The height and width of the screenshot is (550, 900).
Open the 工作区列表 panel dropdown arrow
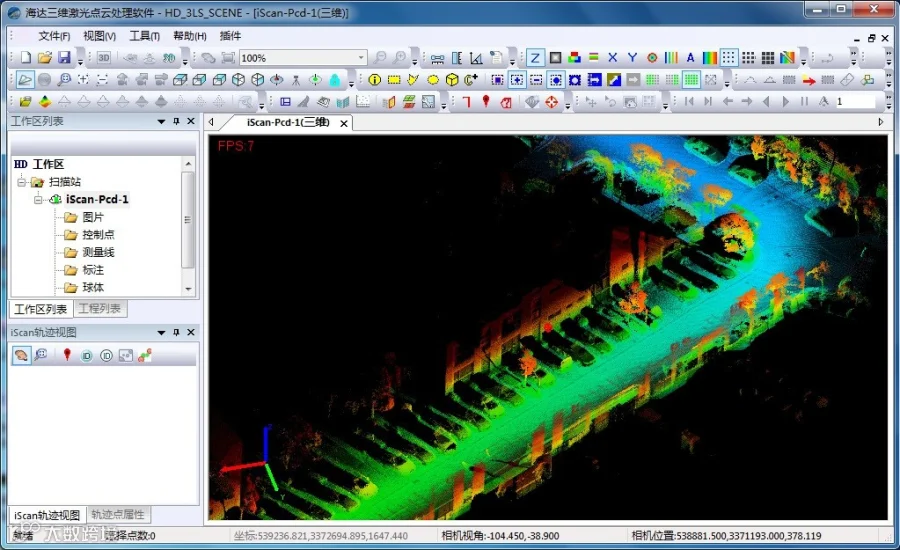click(x=161, y=121)
